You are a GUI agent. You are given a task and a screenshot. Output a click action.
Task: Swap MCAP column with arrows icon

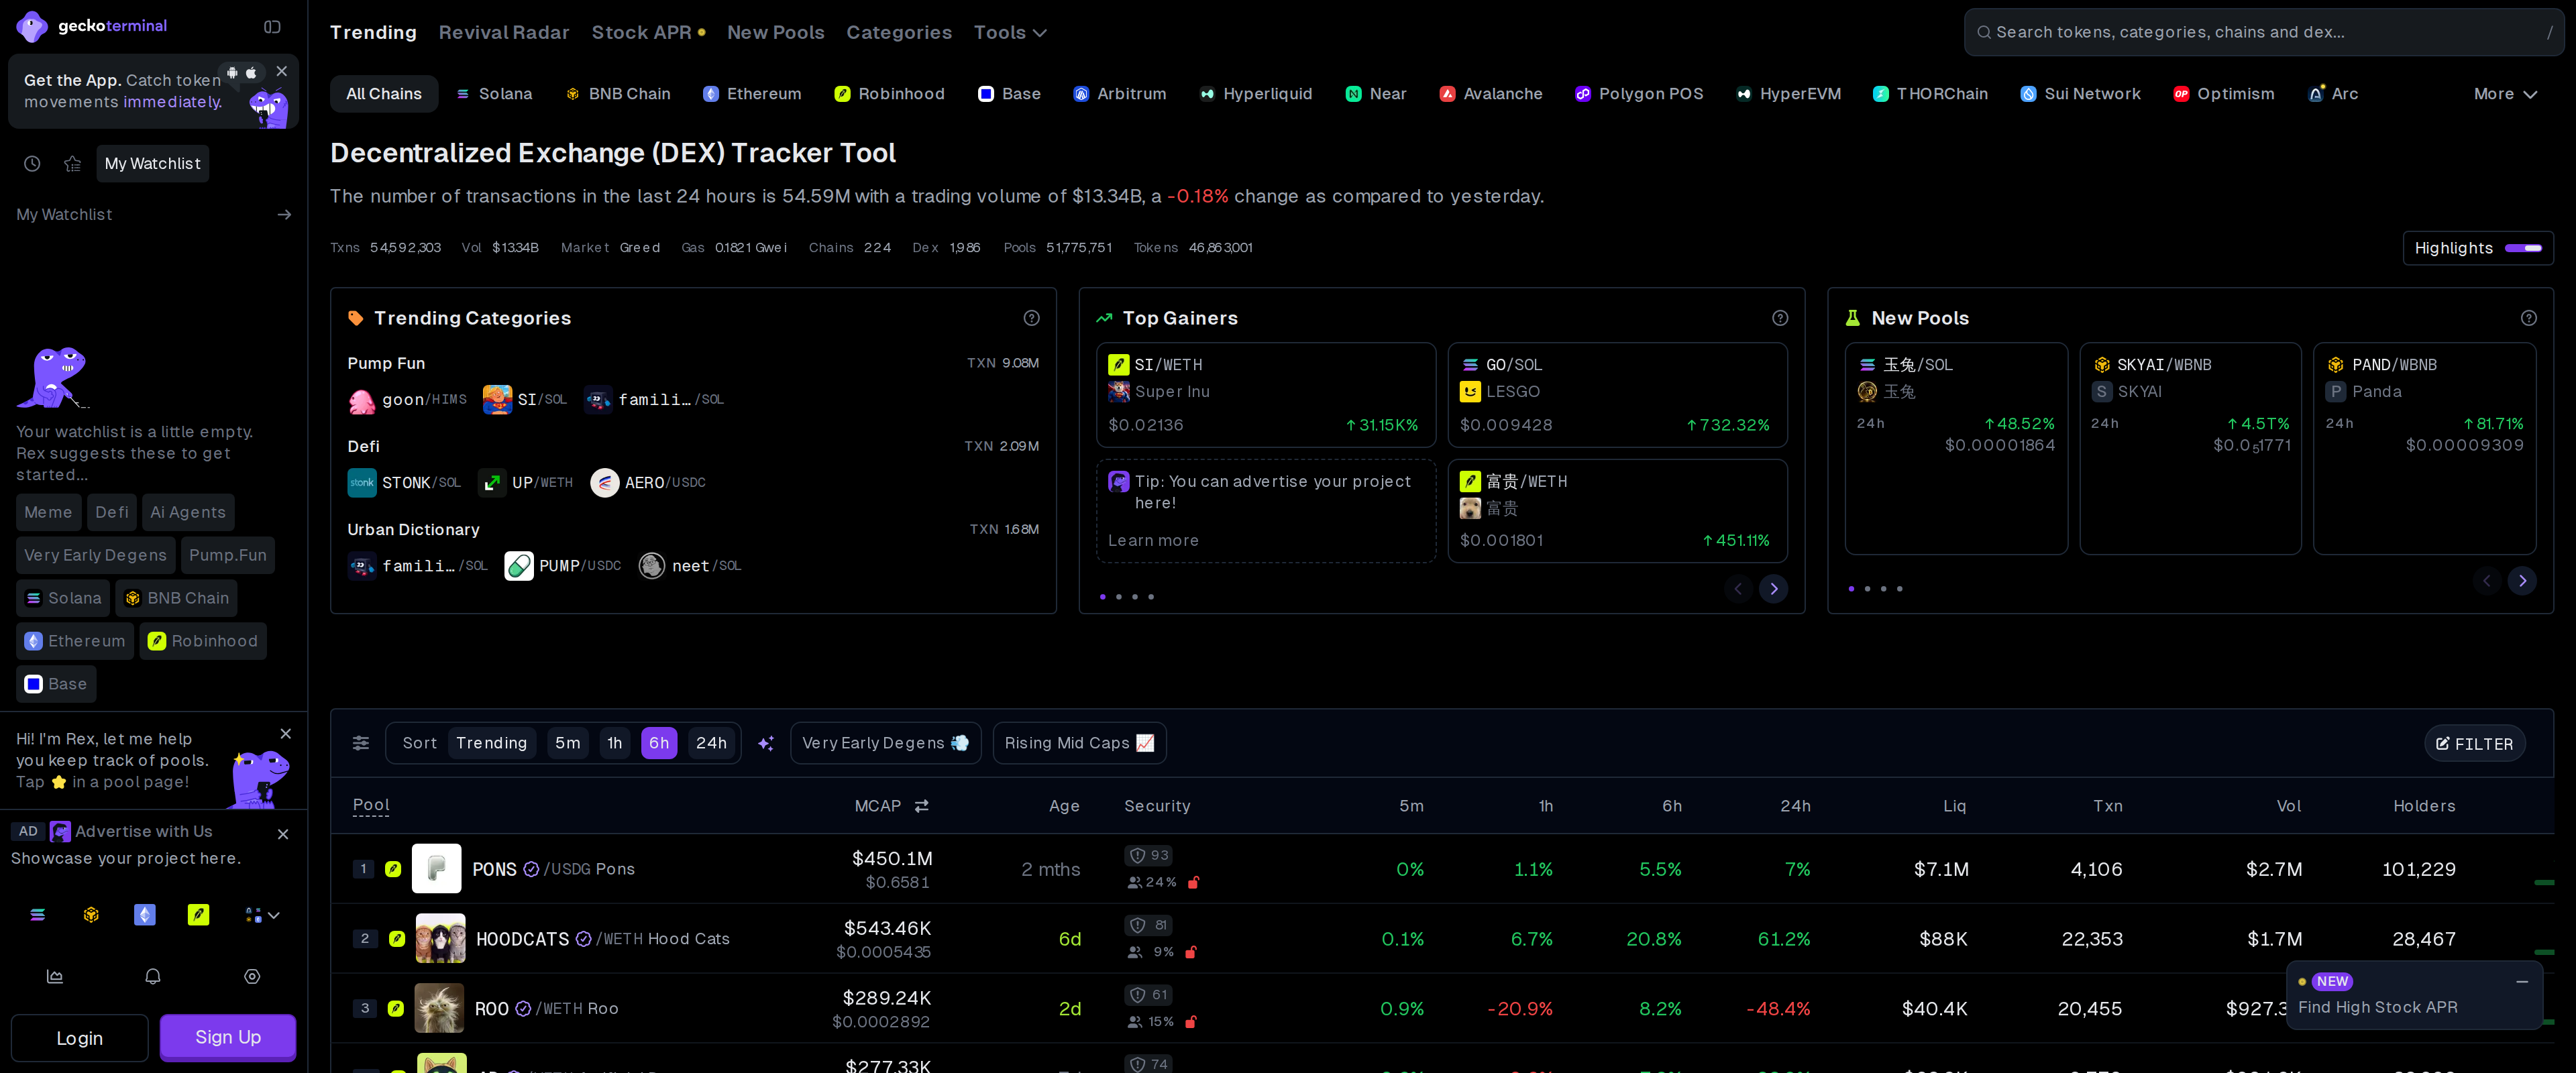922,805
